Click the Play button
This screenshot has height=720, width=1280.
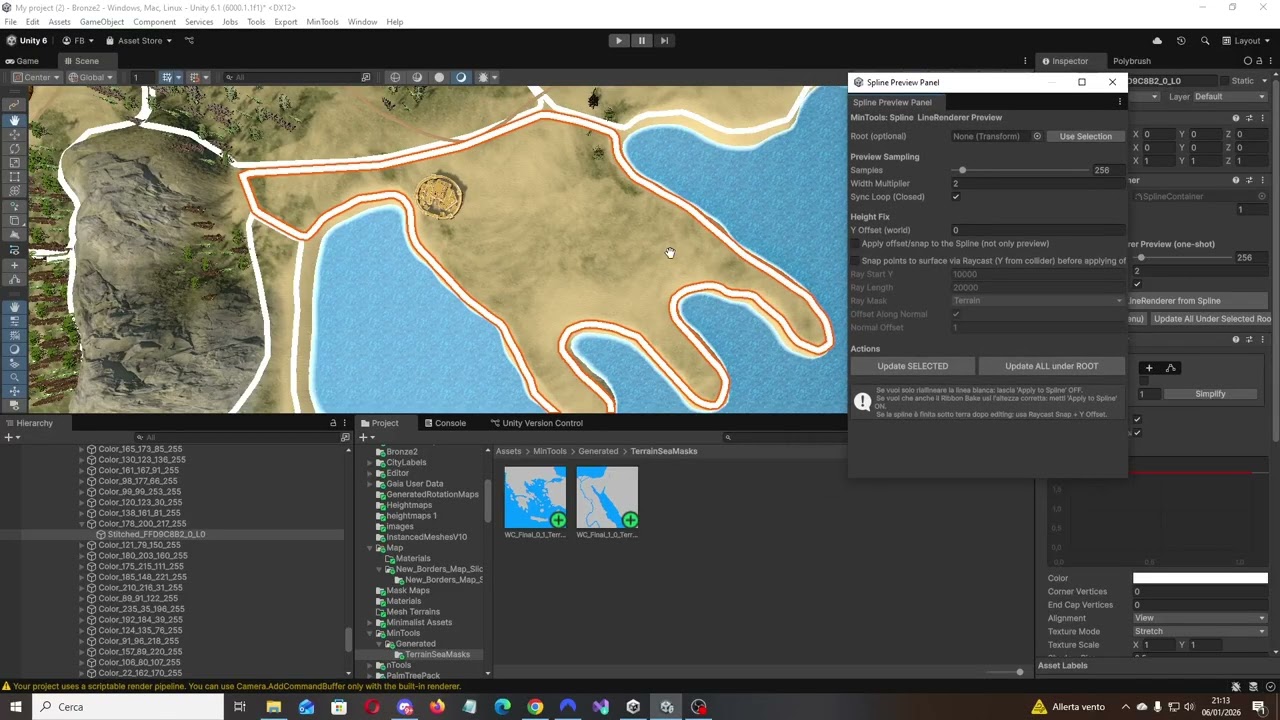pyautogui.click(x=619, y=41)
